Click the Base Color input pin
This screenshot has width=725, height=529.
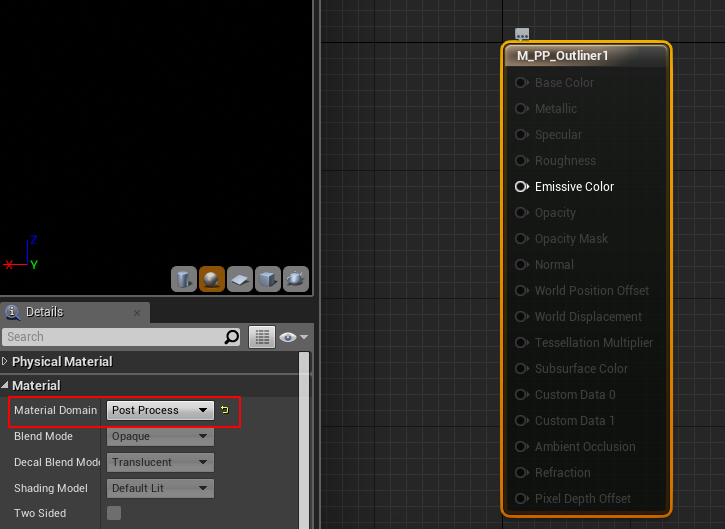(x=522, y=82)
